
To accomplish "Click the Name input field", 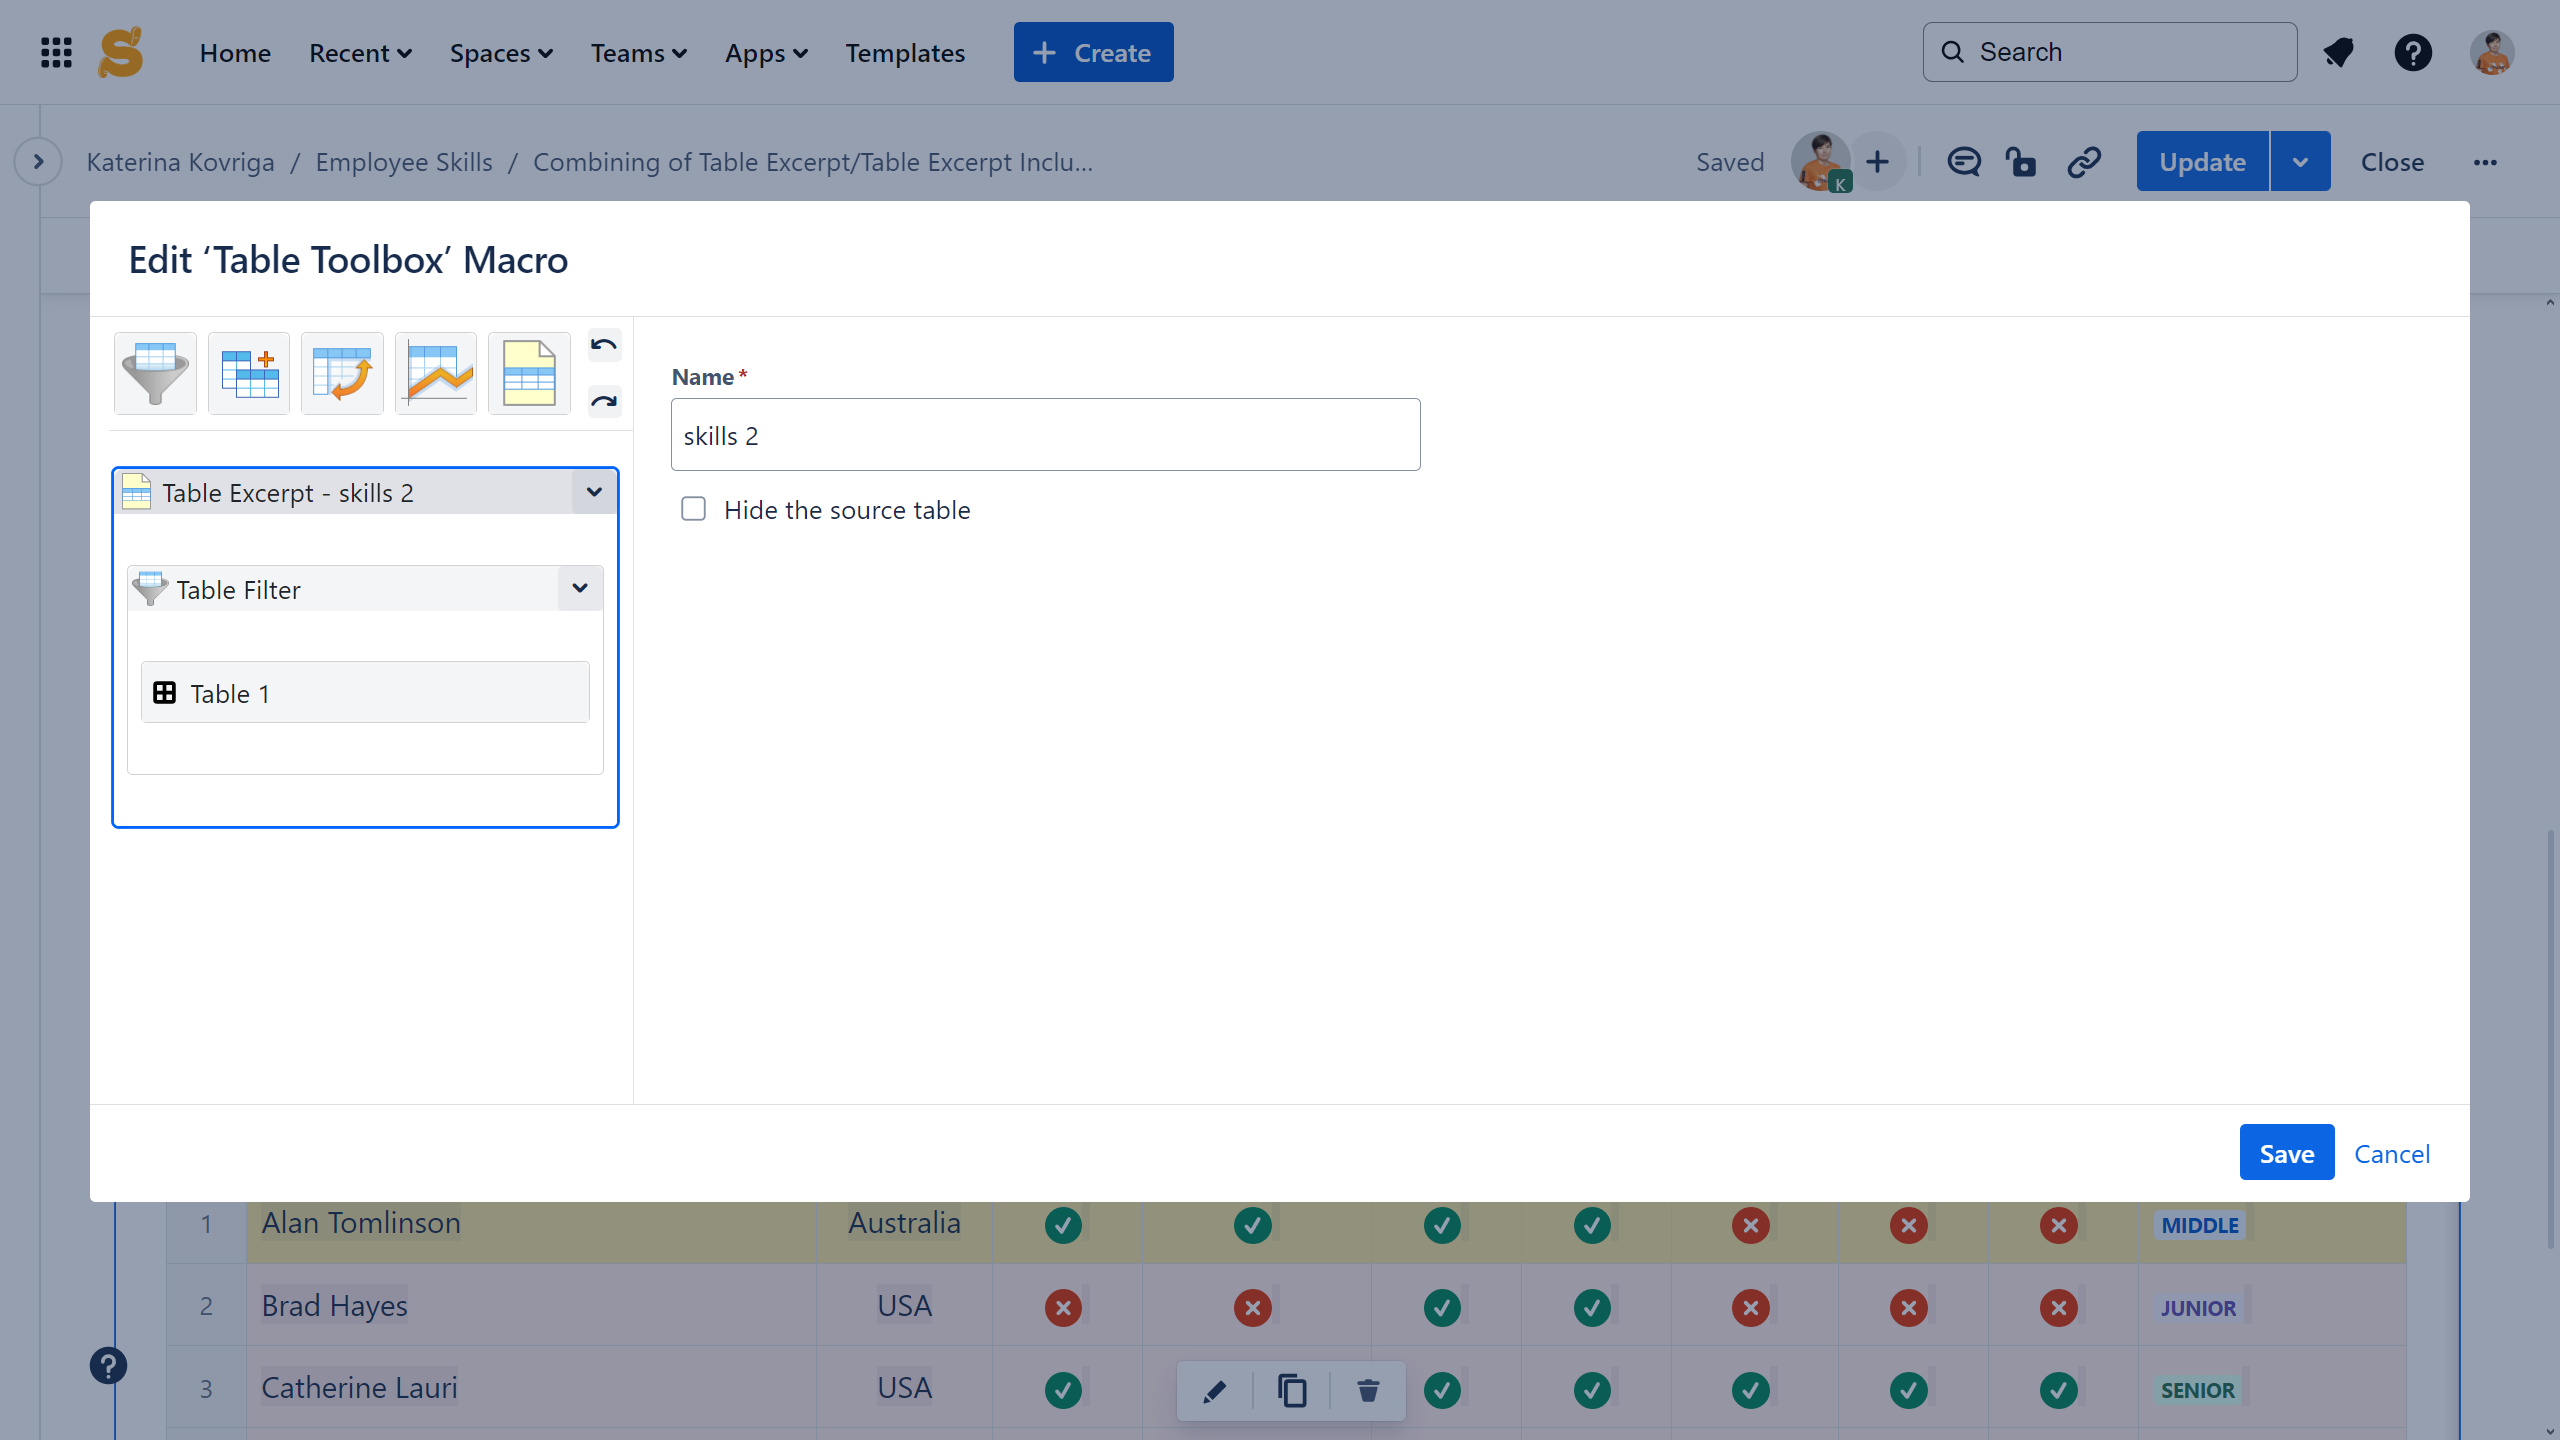I will [x=1045, y=435].
